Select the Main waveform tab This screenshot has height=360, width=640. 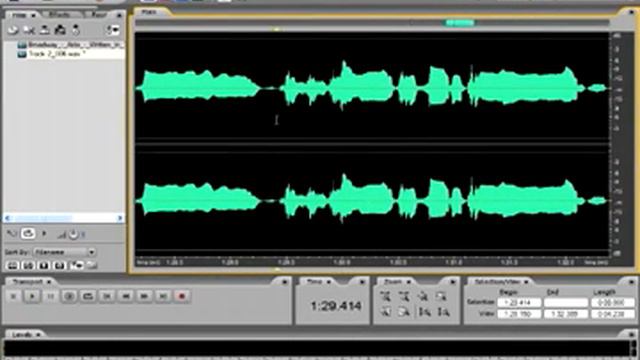click(x=149, y=12)
